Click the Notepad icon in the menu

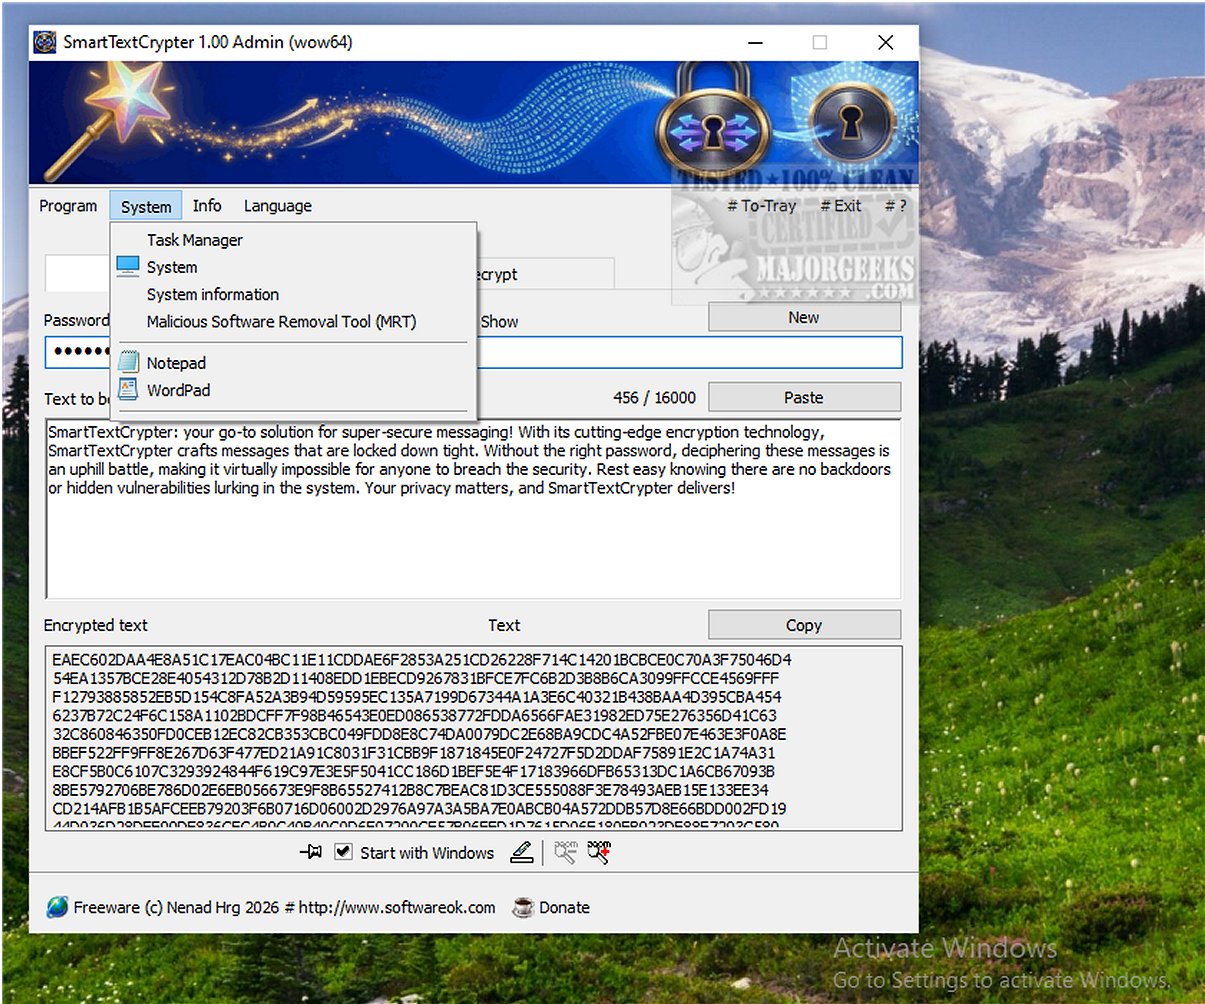coord(128,362)
